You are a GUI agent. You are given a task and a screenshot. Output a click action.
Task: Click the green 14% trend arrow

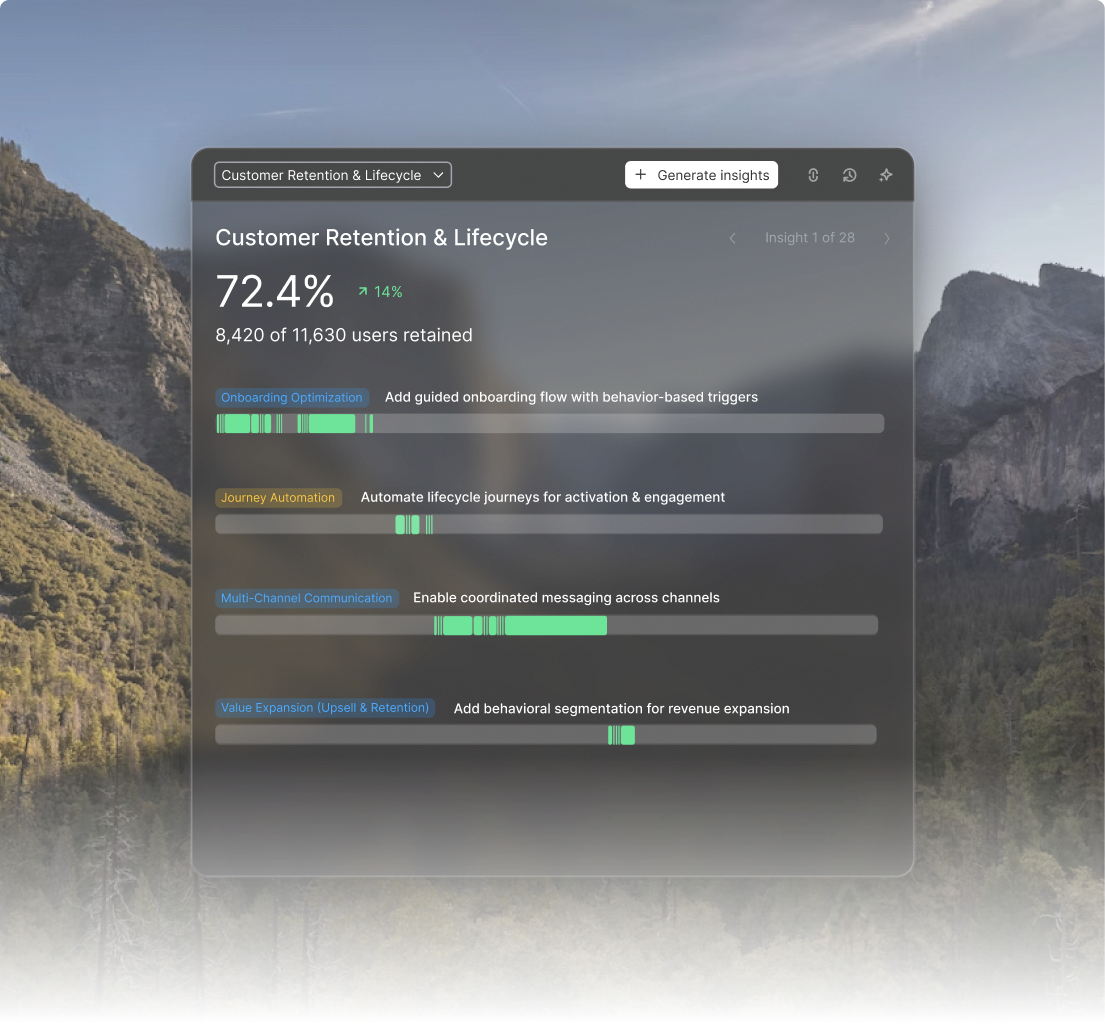(363, 292)
